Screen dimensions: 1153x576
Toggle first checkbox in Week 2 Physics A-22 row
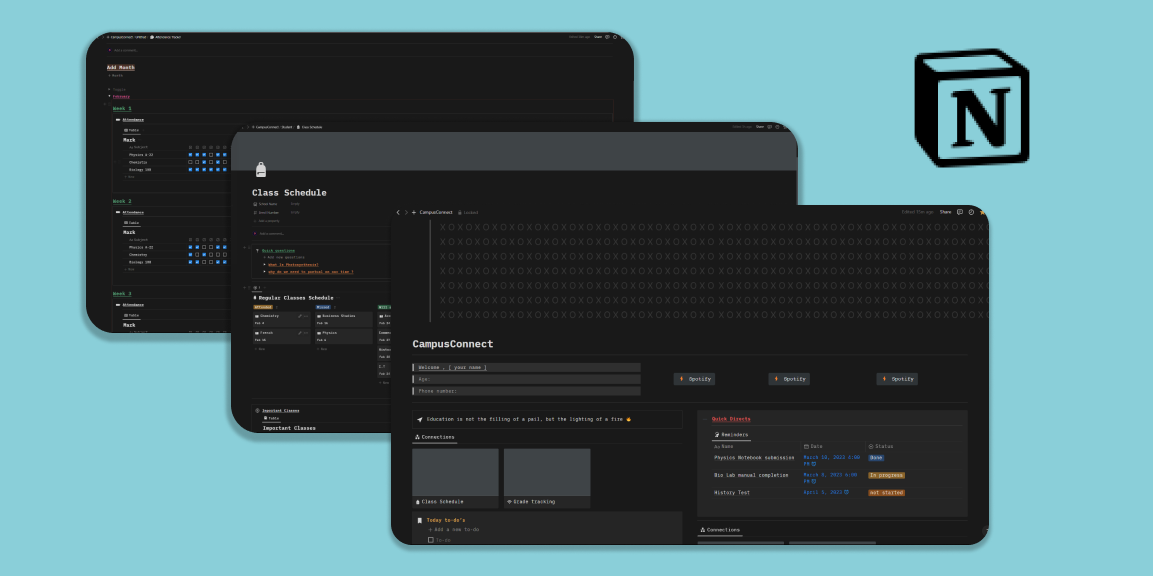click(190, 247)
